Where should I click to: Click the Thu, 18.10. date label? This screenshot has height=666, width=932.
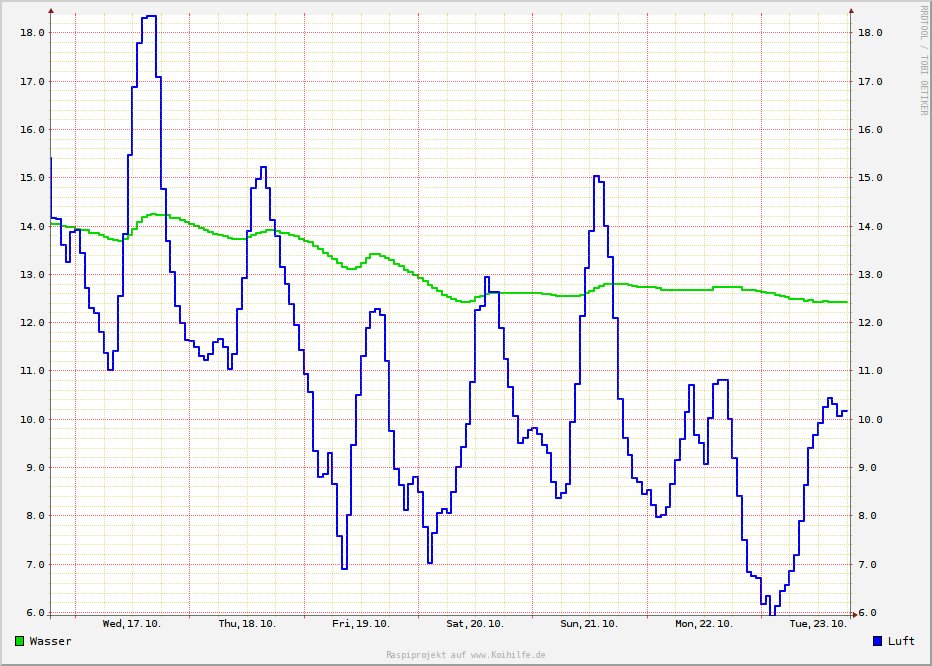click(x=246, y=624)
